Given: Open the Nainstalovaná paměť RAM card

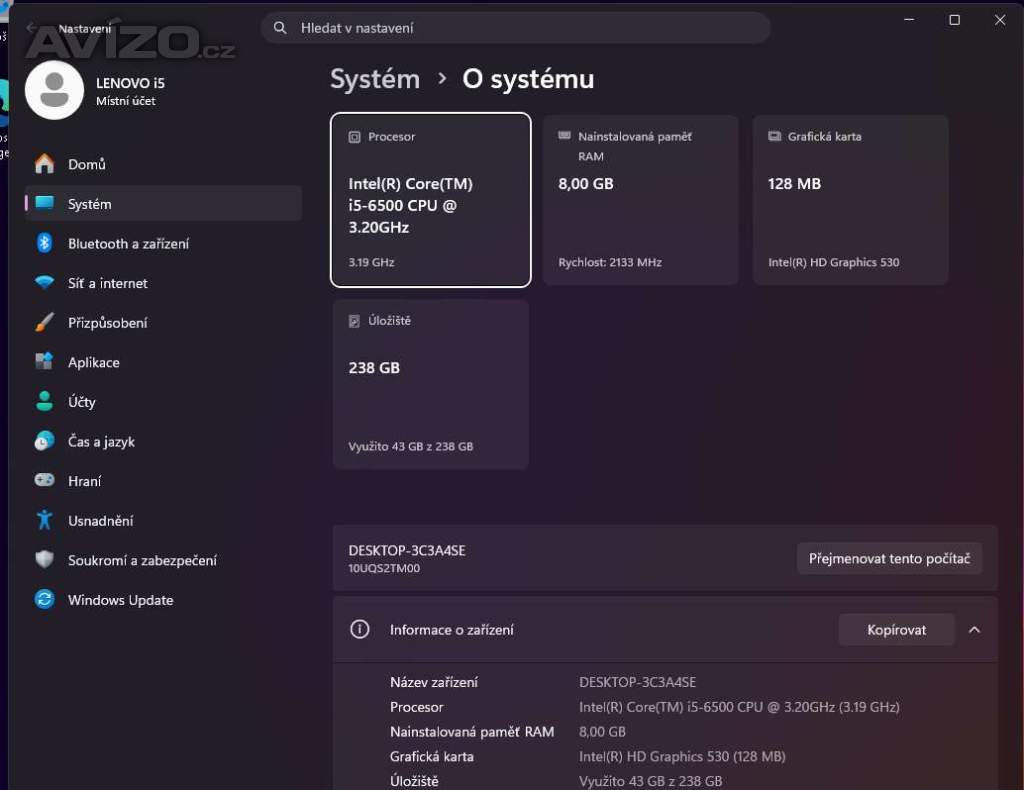Looking at the screenshot, I should click(x=641, y=200).
